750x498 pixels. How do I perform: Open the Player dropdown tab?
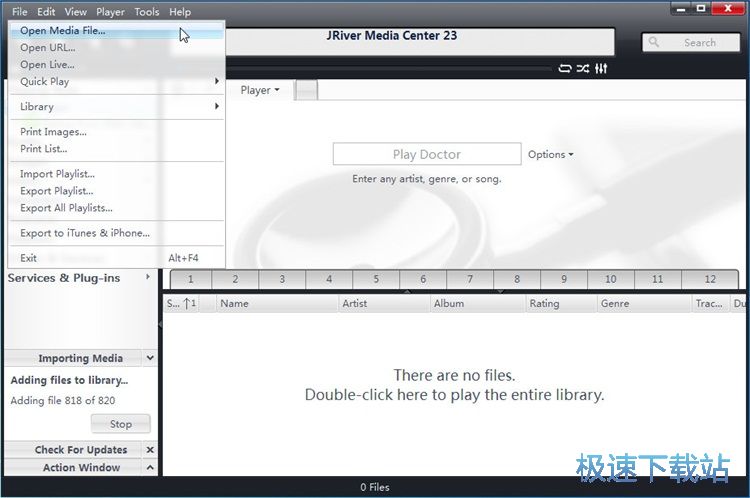point(260,90)
